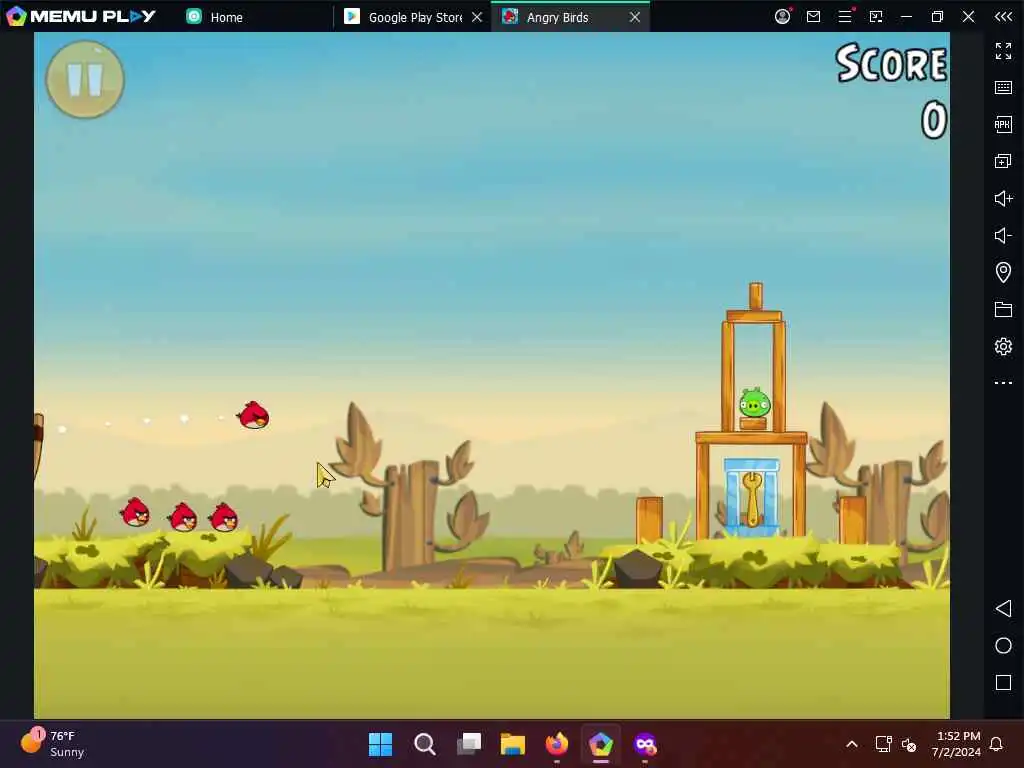The width and height of the screenshot is (1024, 768).
Task: Tap the Android recent apps square
Action: tap(1003, 683)
